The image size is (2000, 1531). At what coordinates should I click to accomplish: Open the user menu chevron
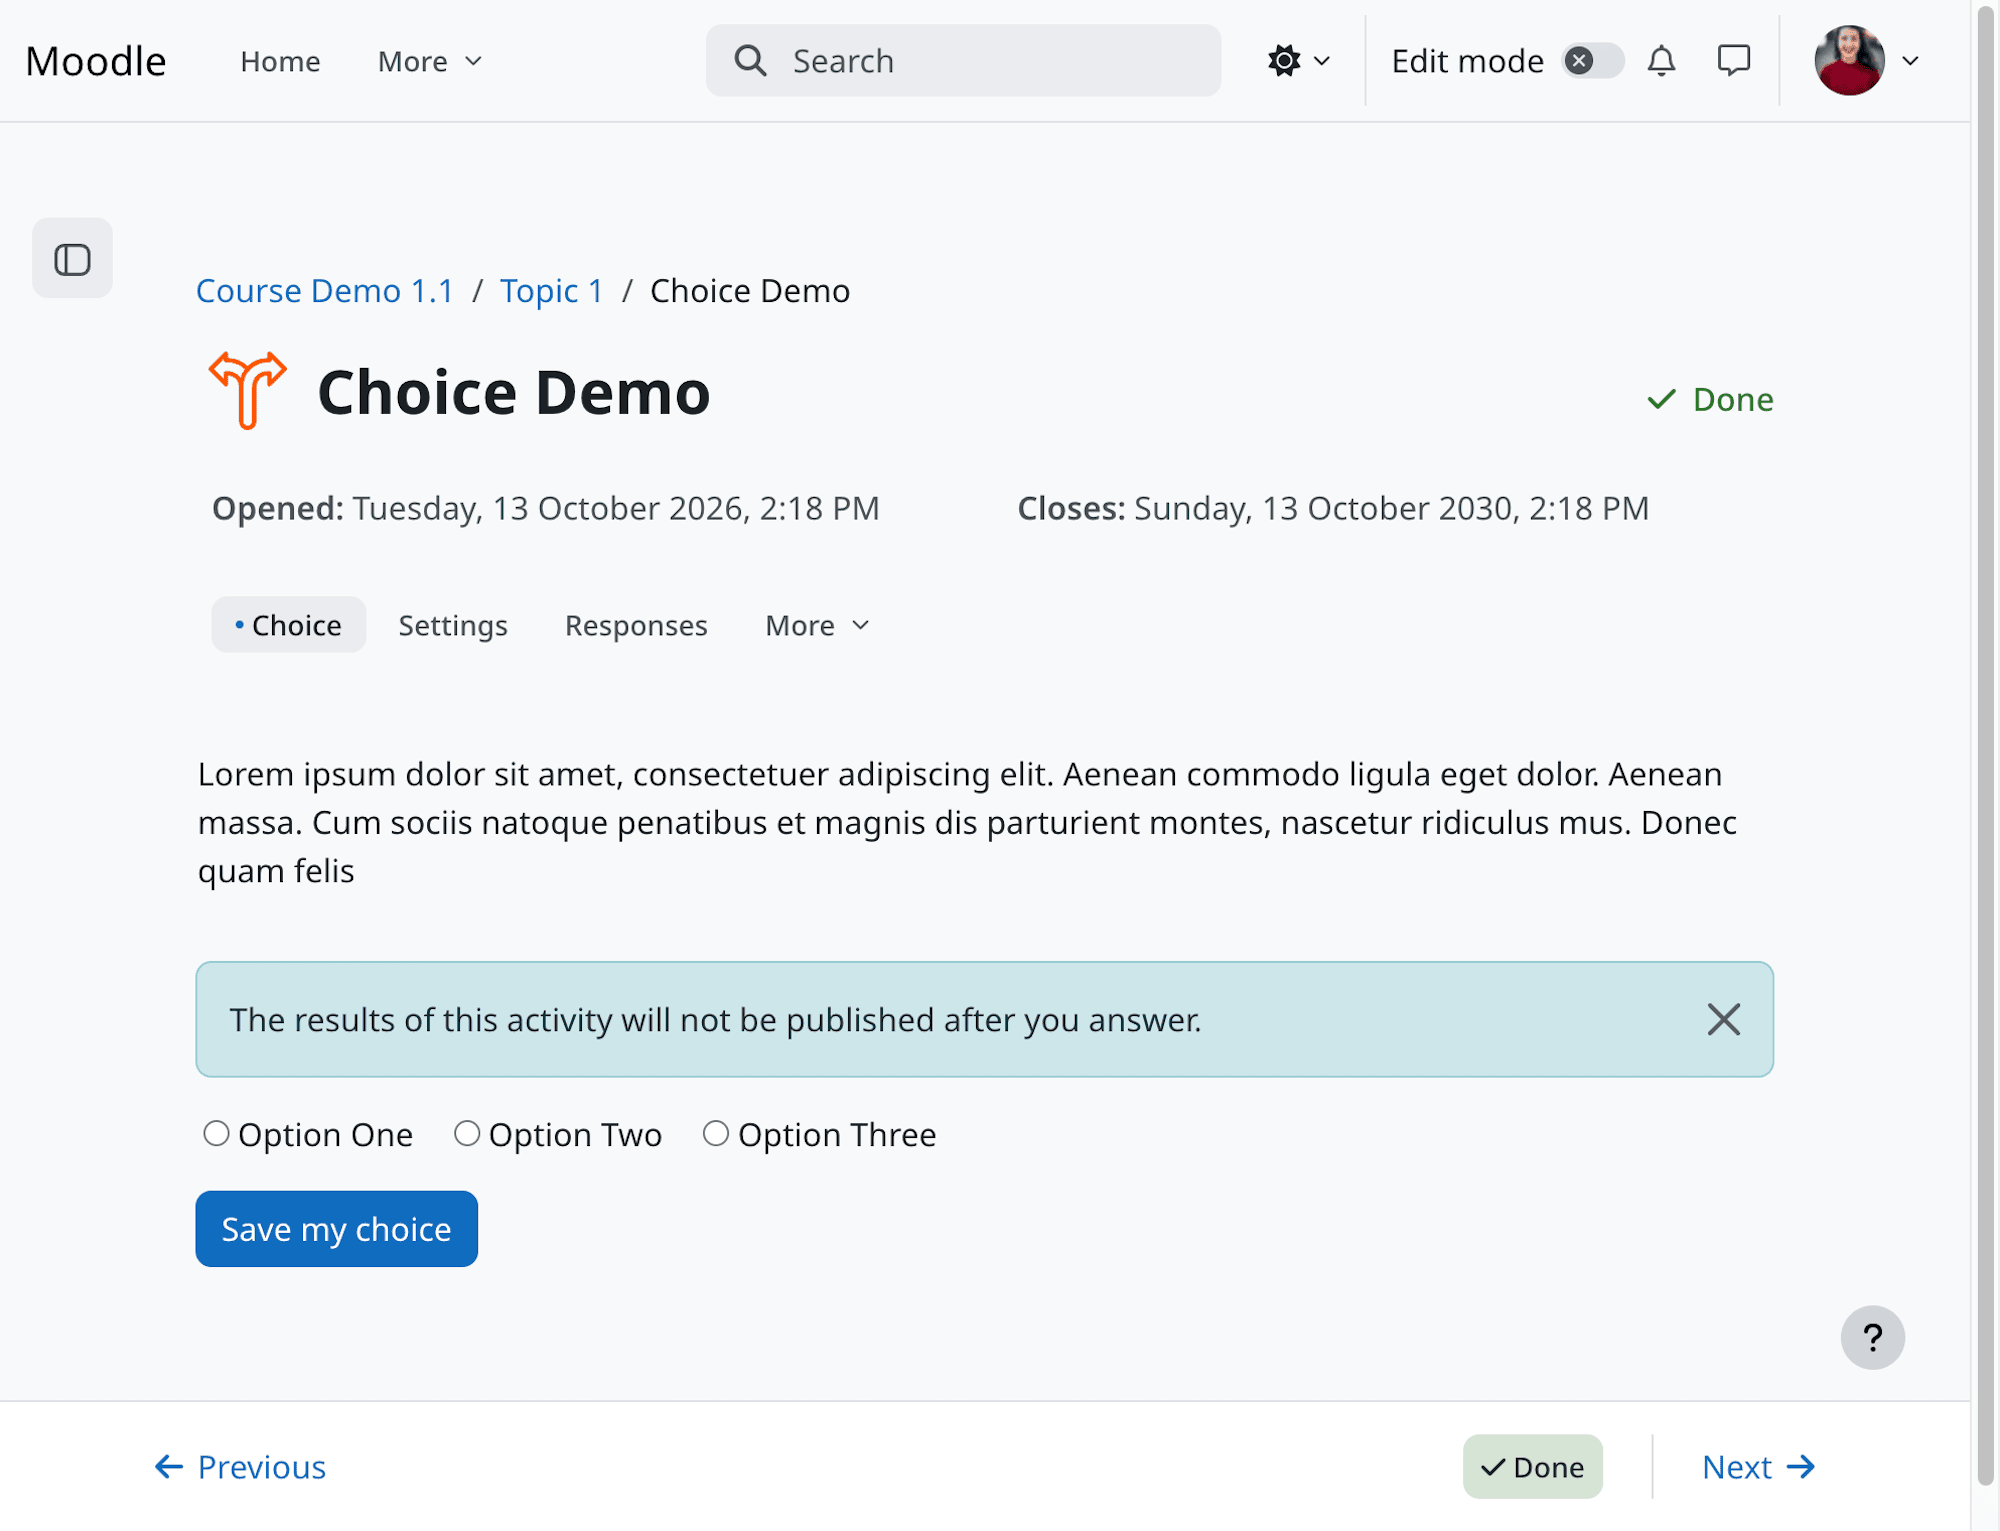pos(1910,61)
